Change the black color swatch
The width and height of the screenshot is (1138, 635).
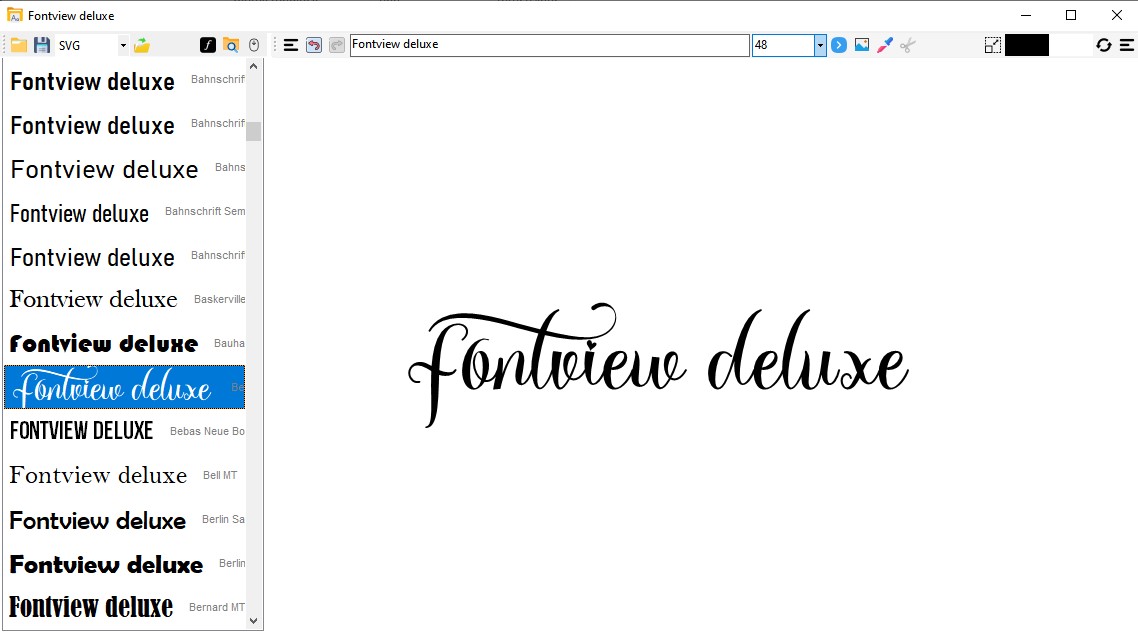tap(1025, 44)
